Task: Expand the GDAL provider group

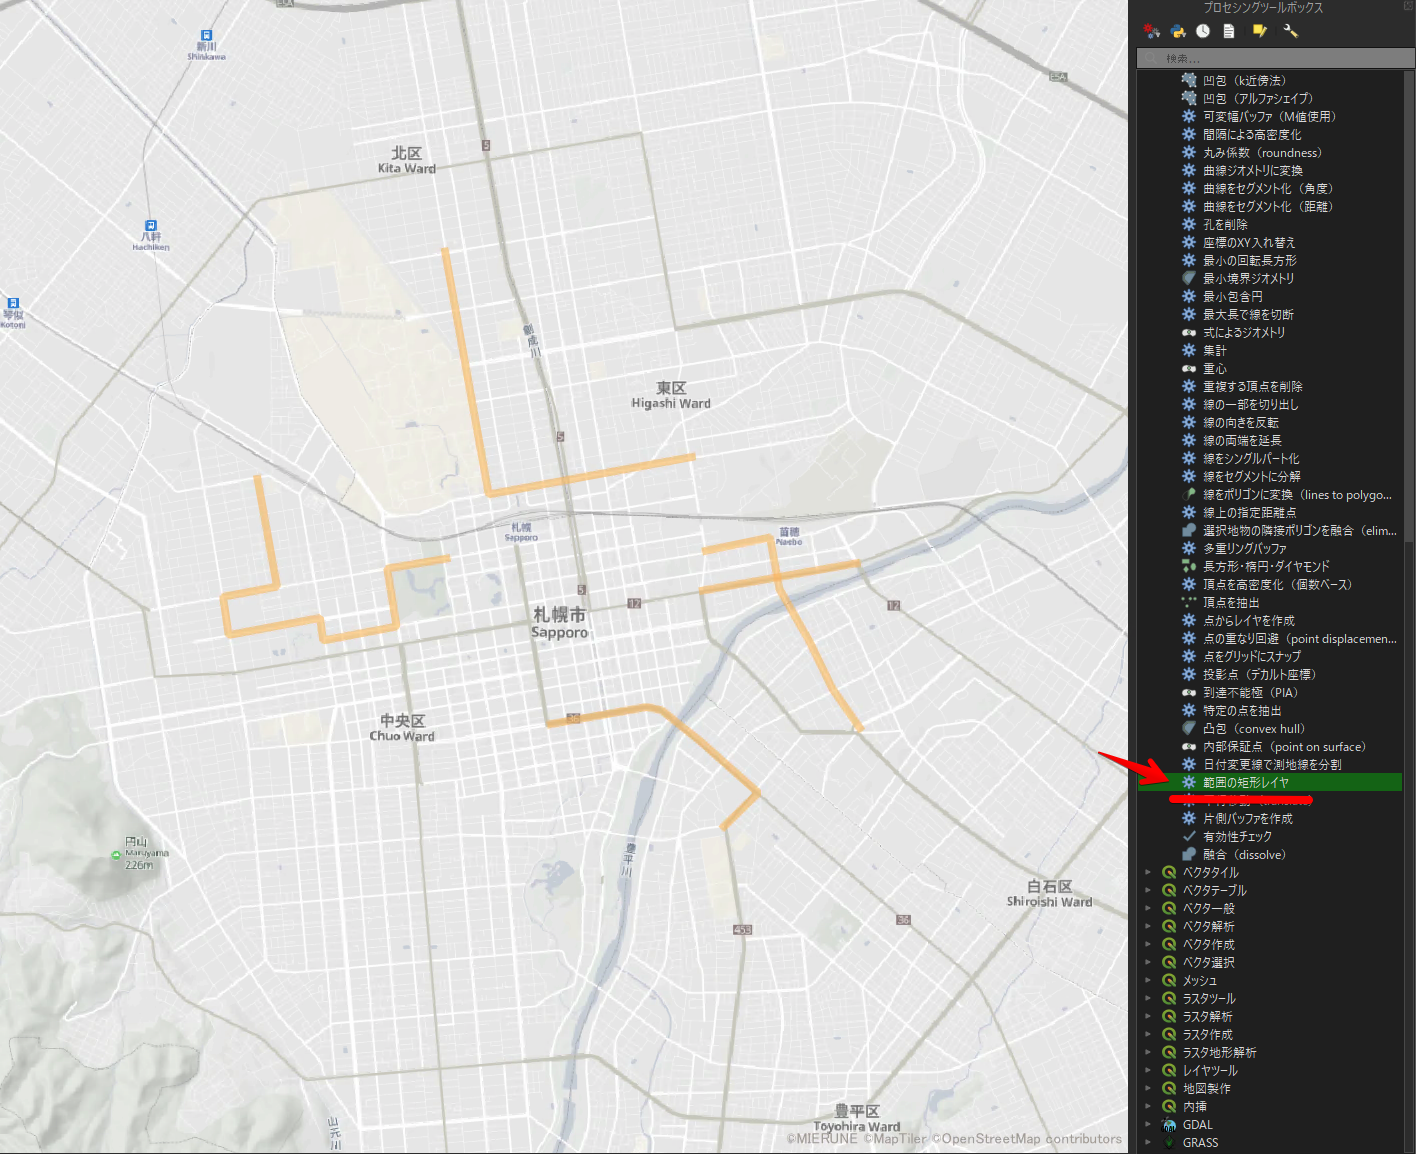Action: coord(1148,1124)
